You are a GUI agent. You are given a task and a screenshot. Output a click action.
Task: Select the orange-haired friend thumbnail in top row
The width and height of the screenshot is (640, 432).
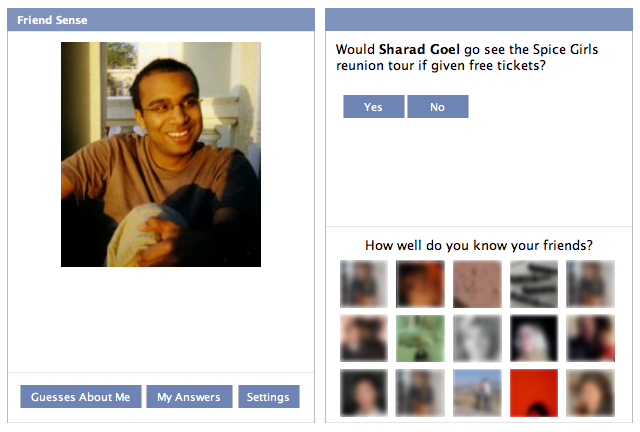pyautogui.click(x=420, y=284)
